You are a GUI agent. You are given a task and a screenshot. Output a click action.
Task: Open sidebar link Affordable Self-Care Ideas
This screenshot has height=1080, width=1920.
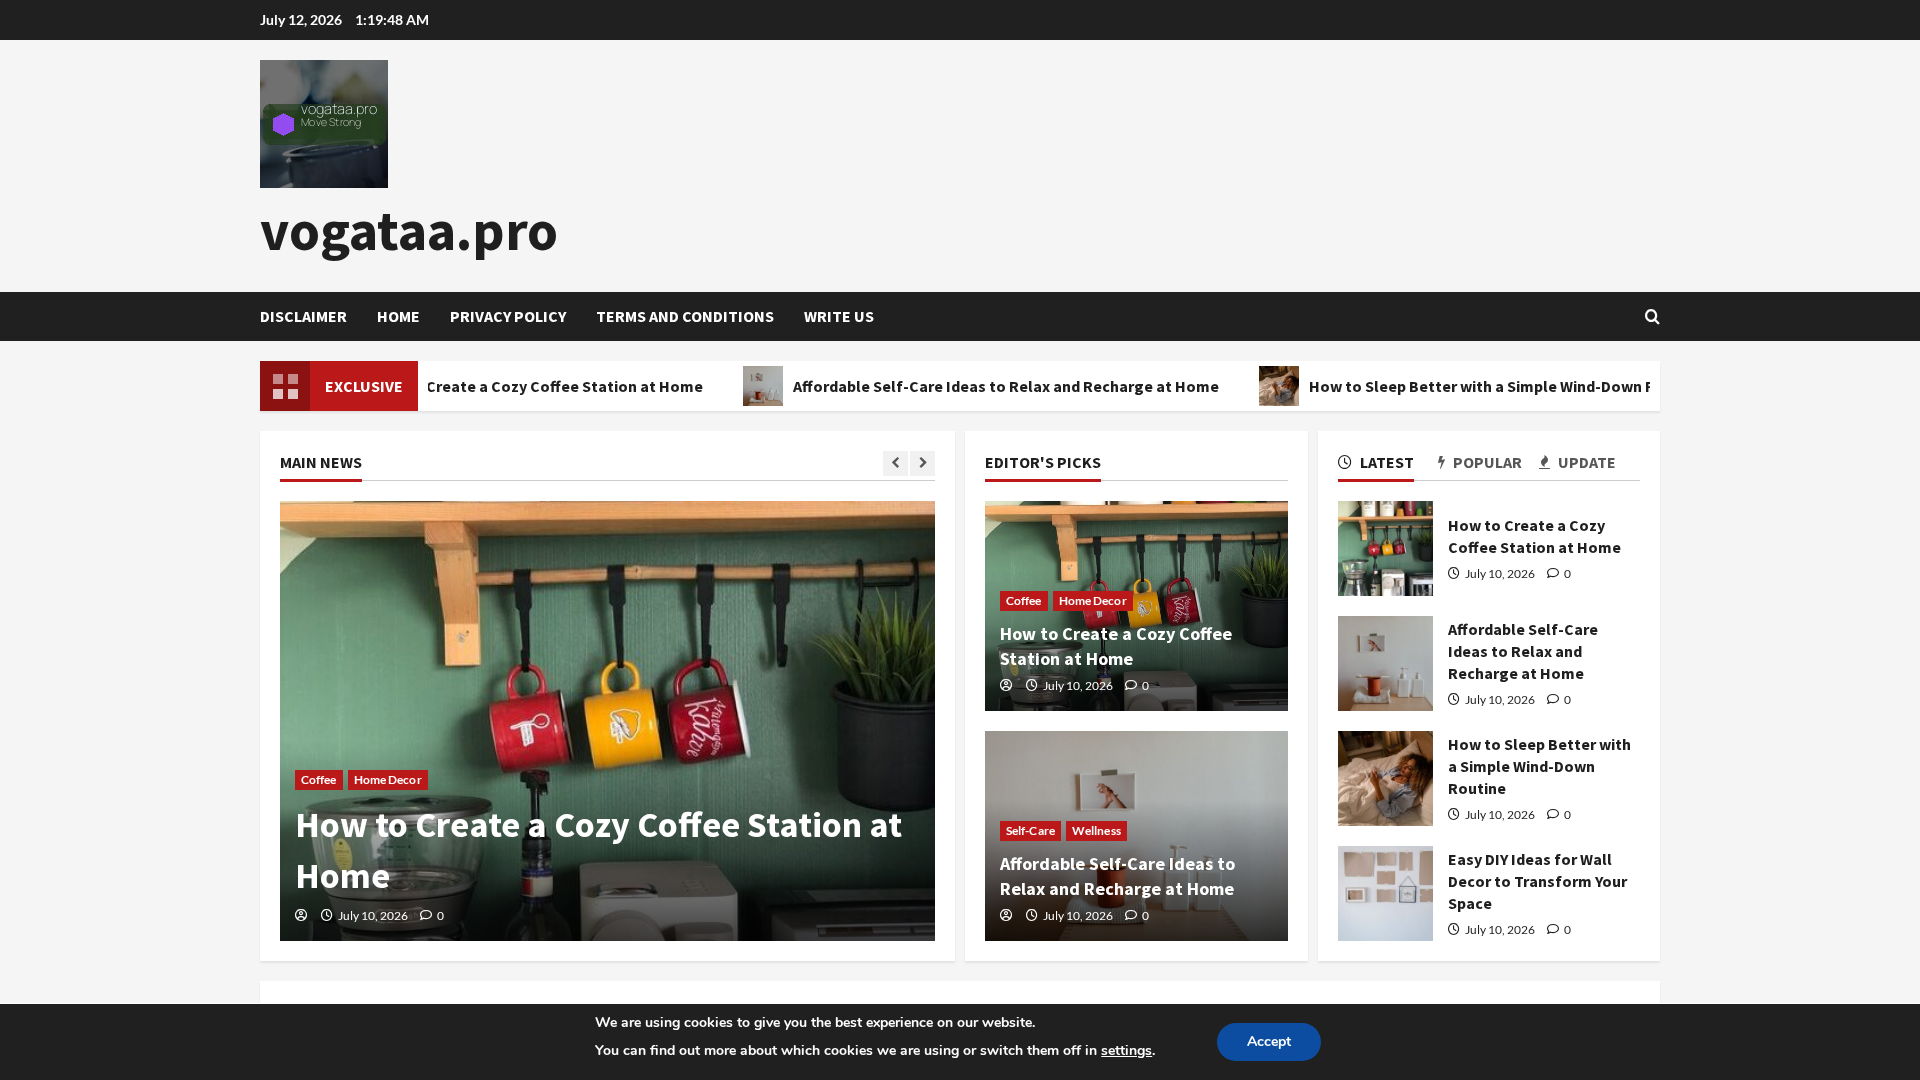1523,651
